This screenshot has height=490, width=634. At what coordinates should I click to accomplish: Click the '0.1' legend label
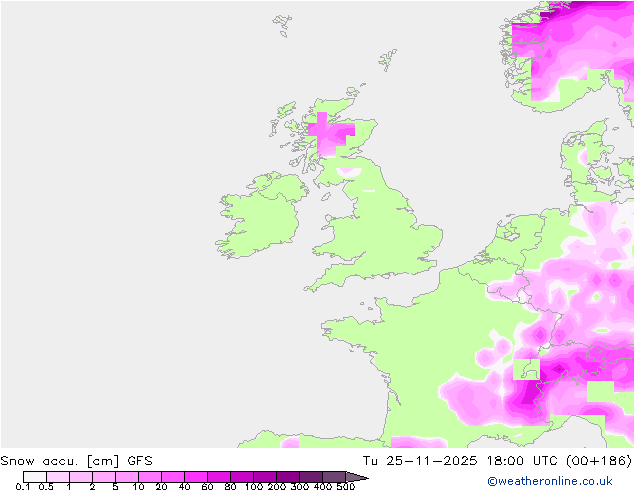[x=23, y=486]
